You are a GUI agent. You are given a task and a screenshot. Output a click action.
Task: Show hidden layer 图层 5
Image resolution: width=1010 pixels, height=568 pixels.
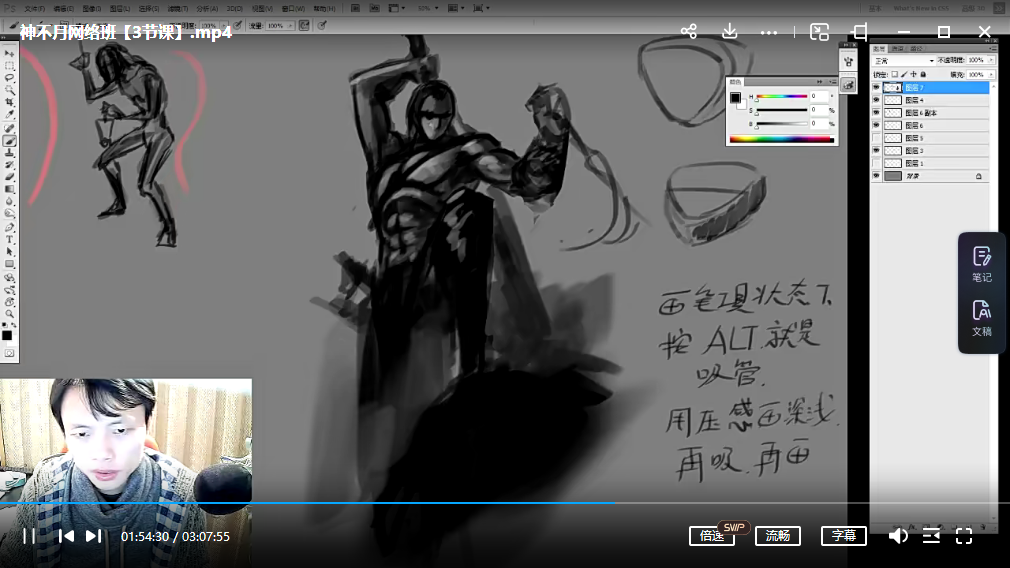tap(876, 138)
